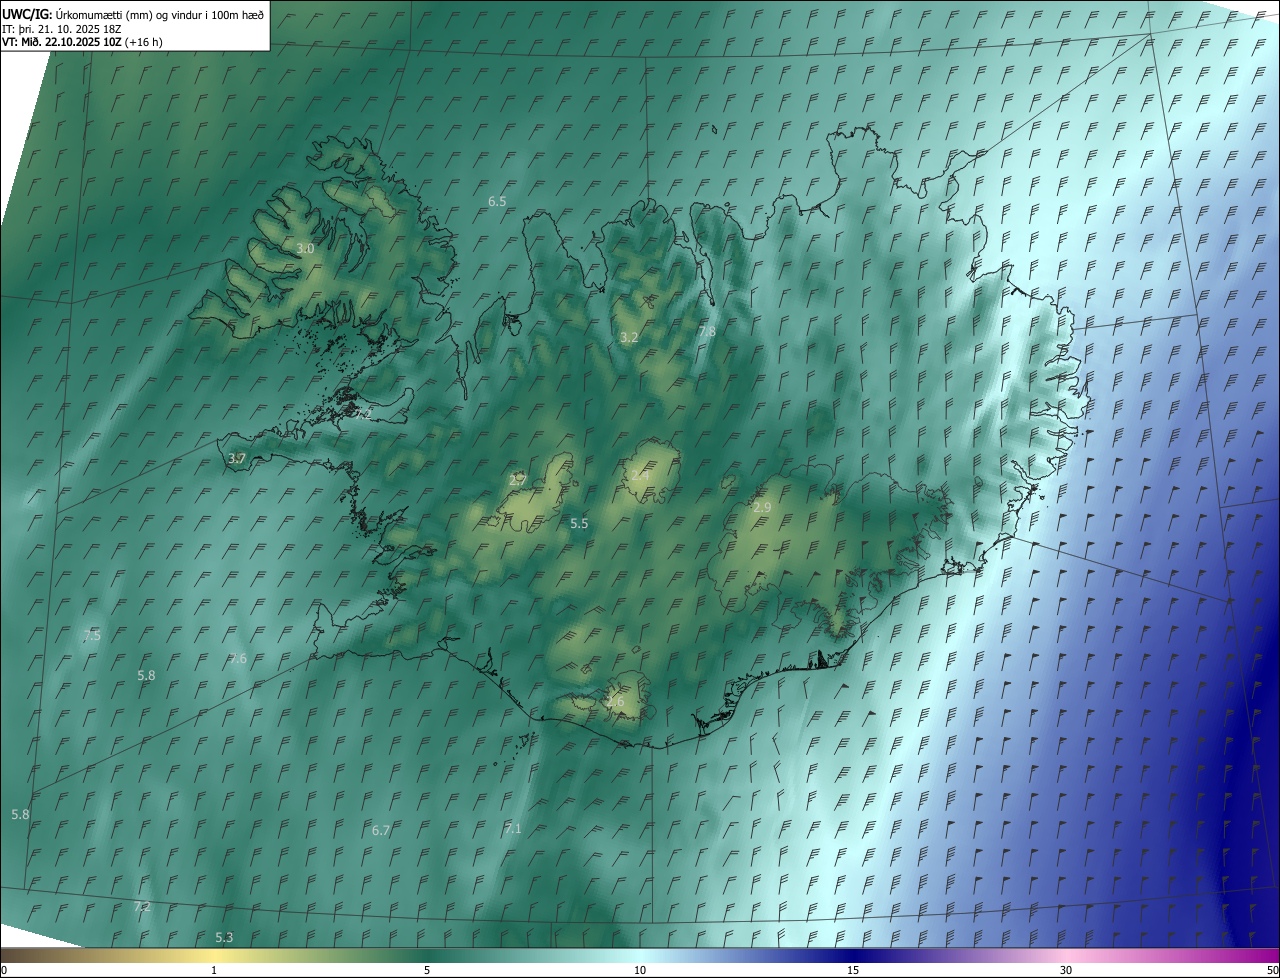Select the 5.5 value label in central Iceland

(579, 523)
